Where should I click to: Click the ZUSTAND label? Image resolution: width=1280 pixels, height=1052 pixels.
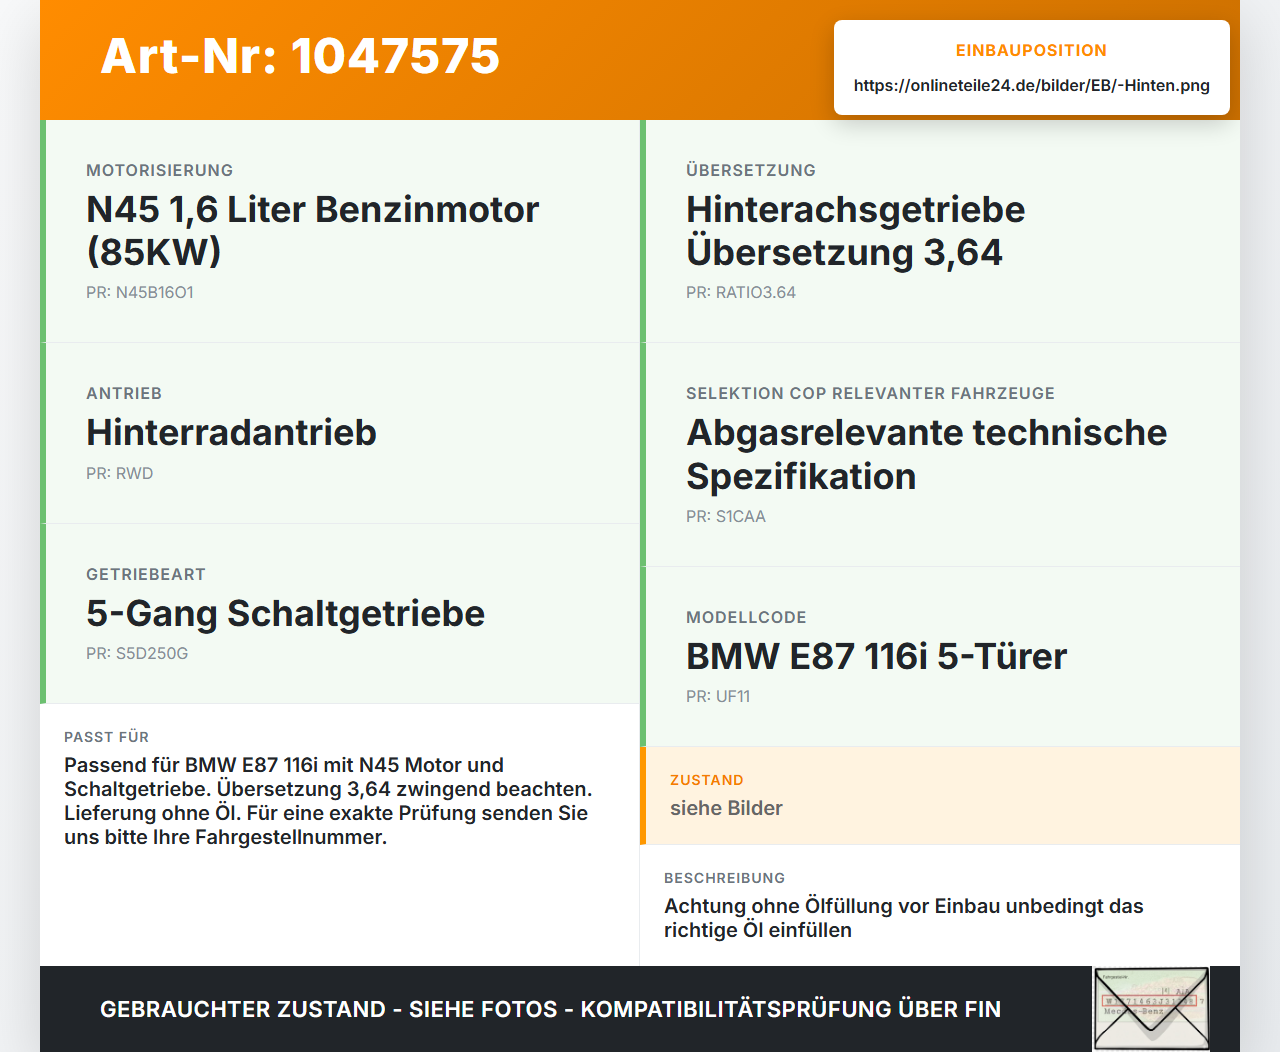pyautogui.click(x=706, y=780)
